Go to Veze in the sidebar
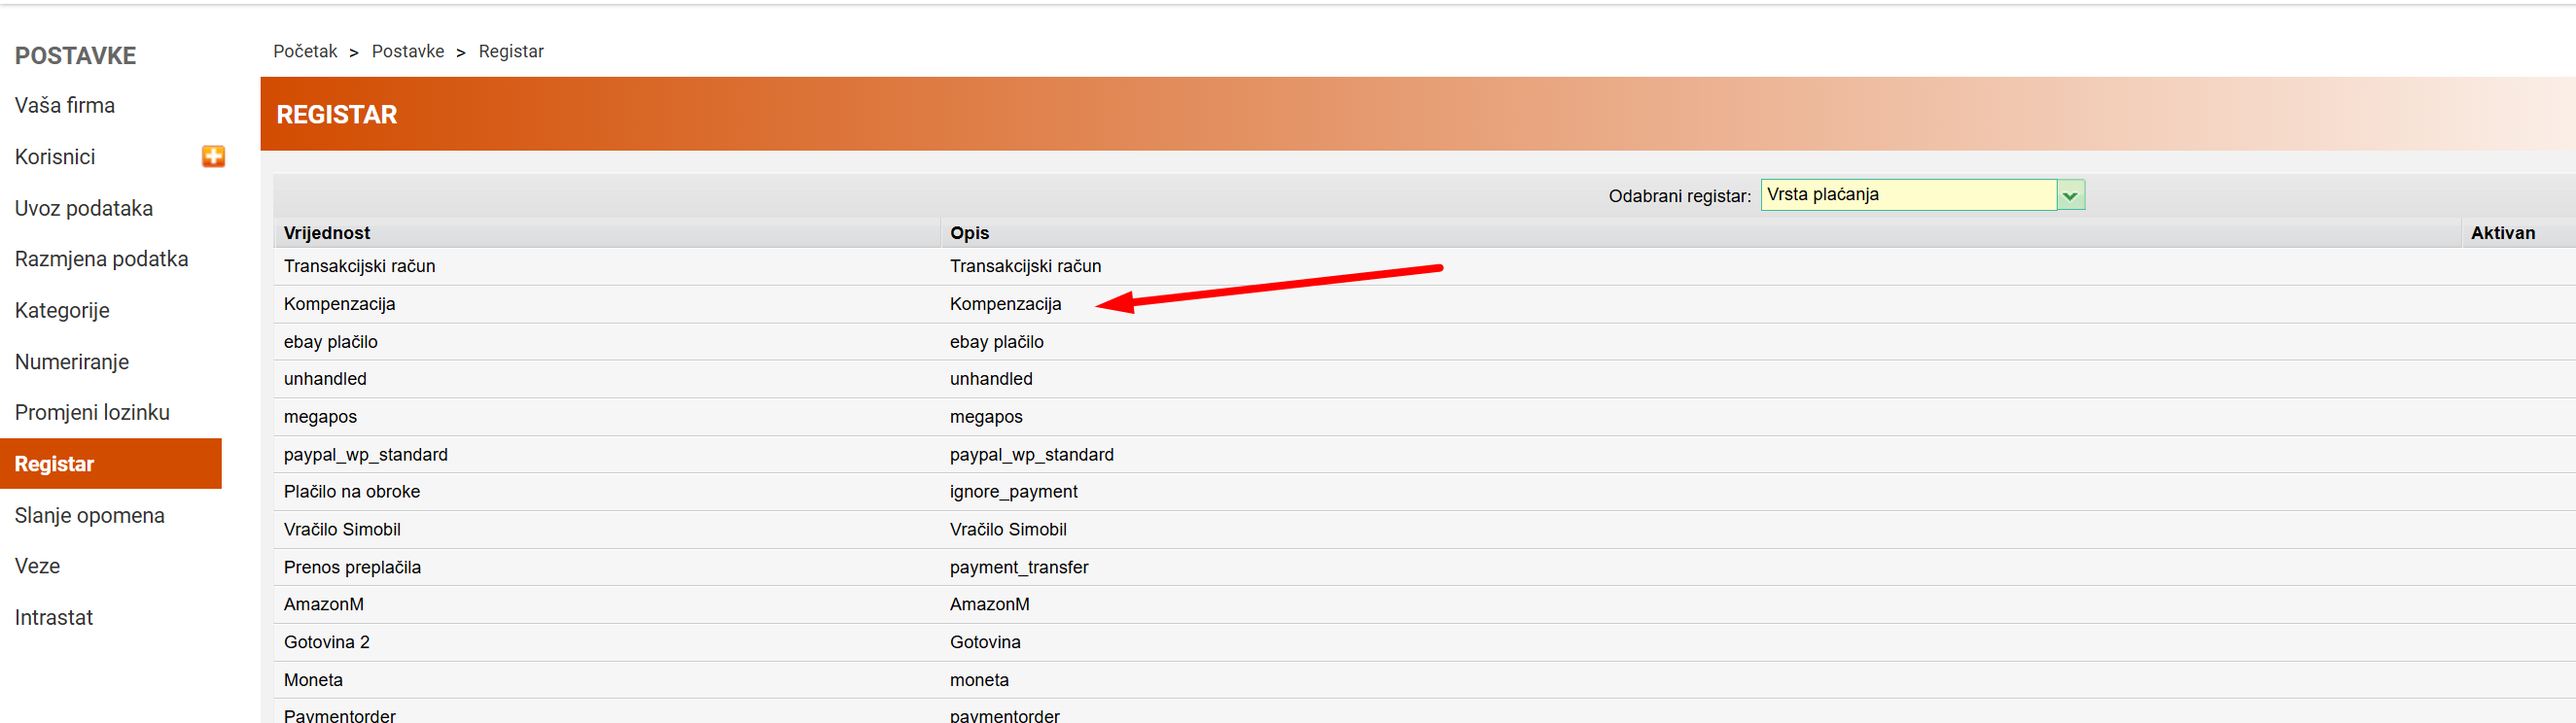This screenshot has width=2576, height=723. 37,566
